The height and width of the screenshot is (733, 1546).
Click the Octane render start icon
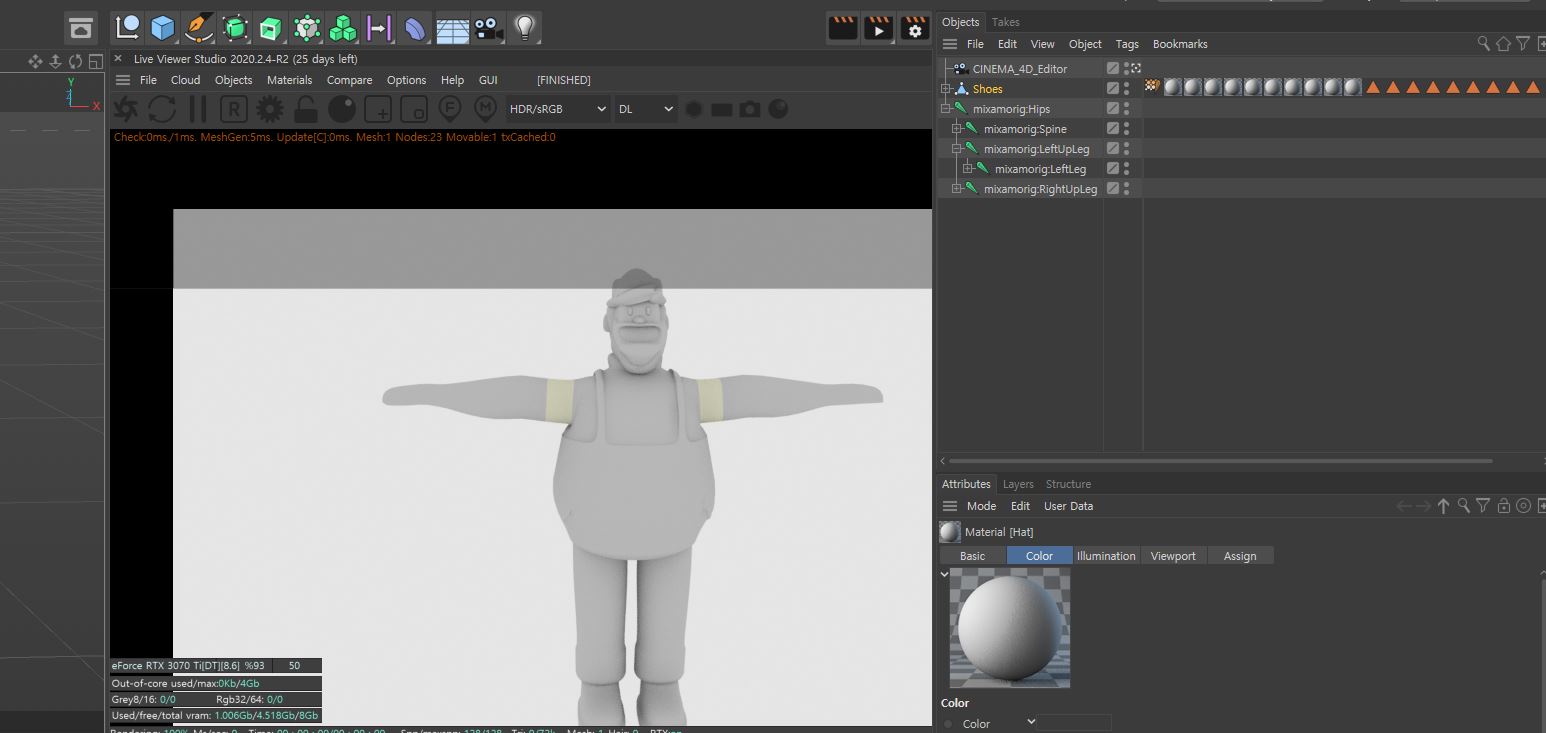click(127, 108)
